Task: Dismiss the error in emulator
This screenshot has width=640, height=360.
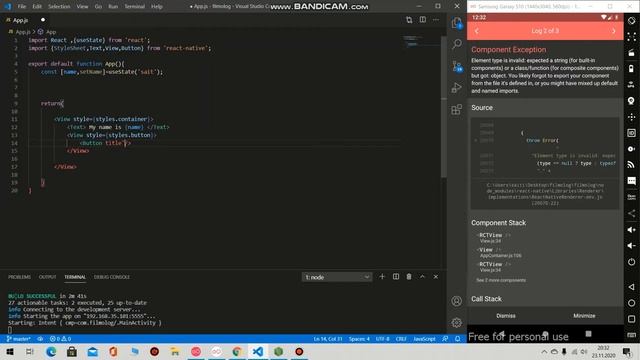Action: tap(506, 316)
